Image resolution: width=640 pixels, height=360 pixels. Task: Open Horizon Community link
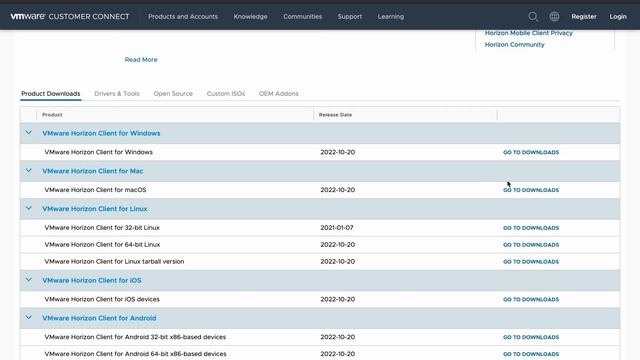pyautogui.click(x=514, y=44)
